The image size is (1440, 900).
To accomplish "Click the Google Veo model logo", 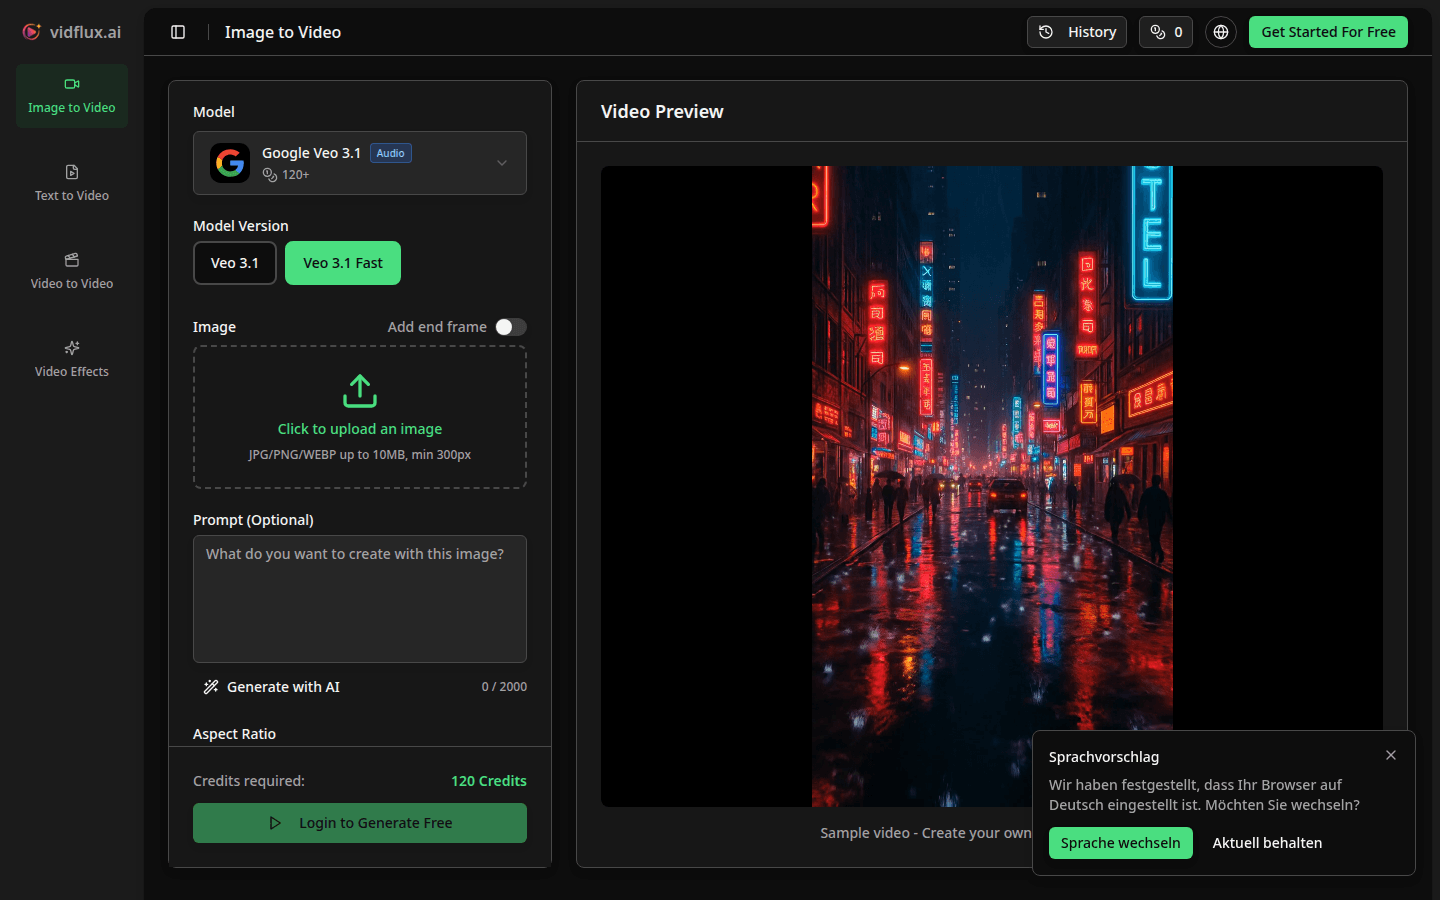I will [x=230, y=163].
